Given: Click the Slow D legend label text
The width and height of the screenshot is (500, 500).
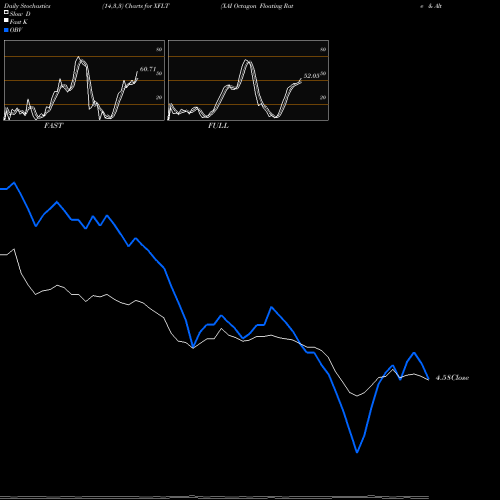Looking at the screenshot, I should point(20,14).
